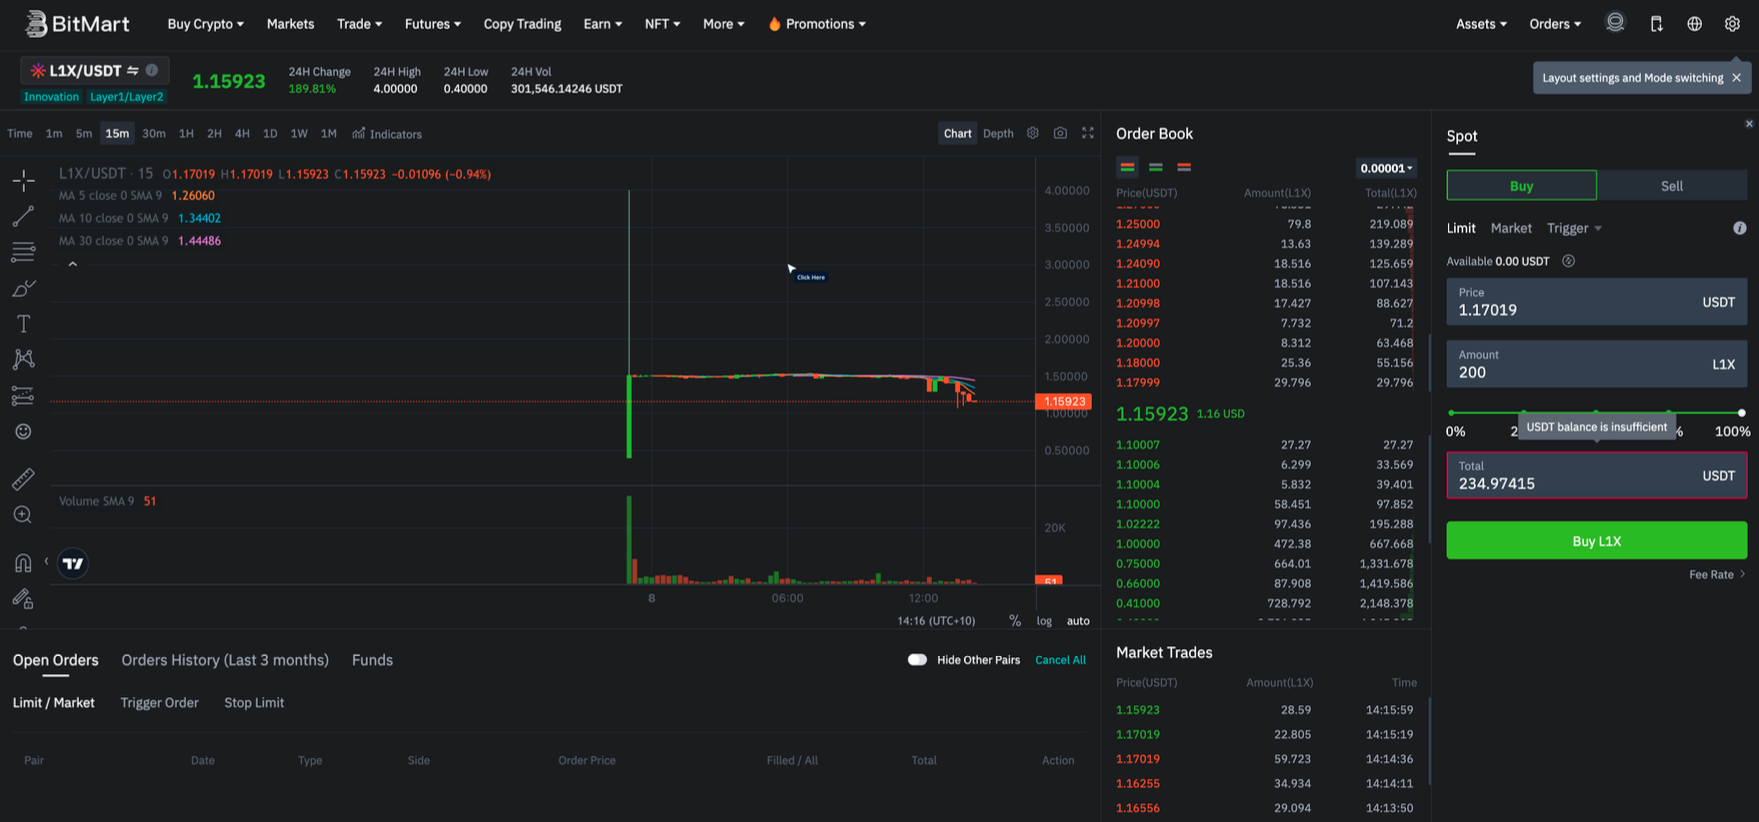1759x822 pixels.
Task: Open the user profile icon
Action: tap(1615, 23)
